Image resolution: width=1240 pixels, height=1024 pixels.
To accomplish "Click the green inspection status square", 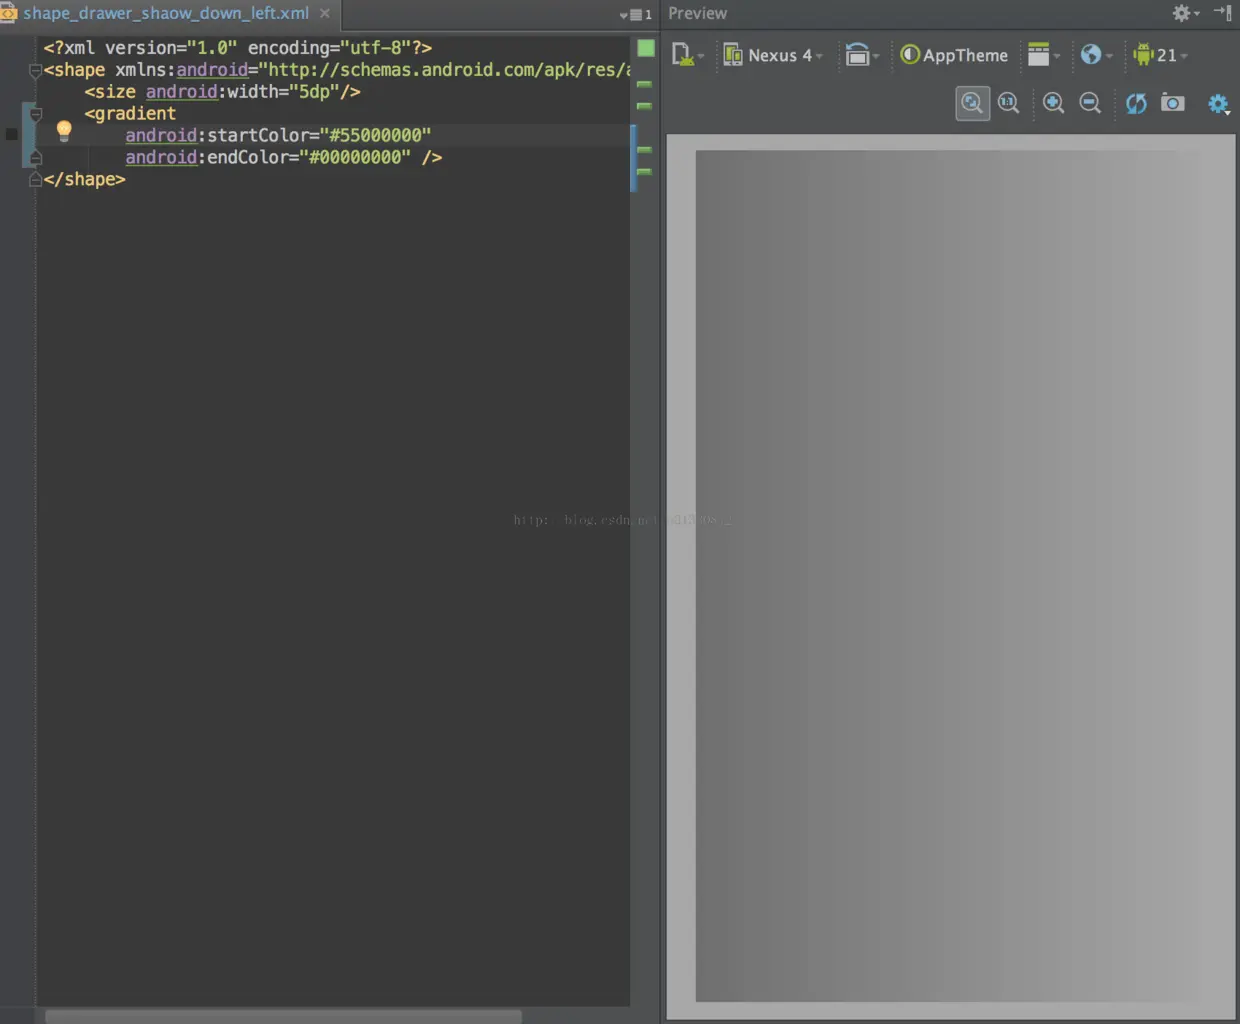I will pyautogui.click(x=646, y=48).
